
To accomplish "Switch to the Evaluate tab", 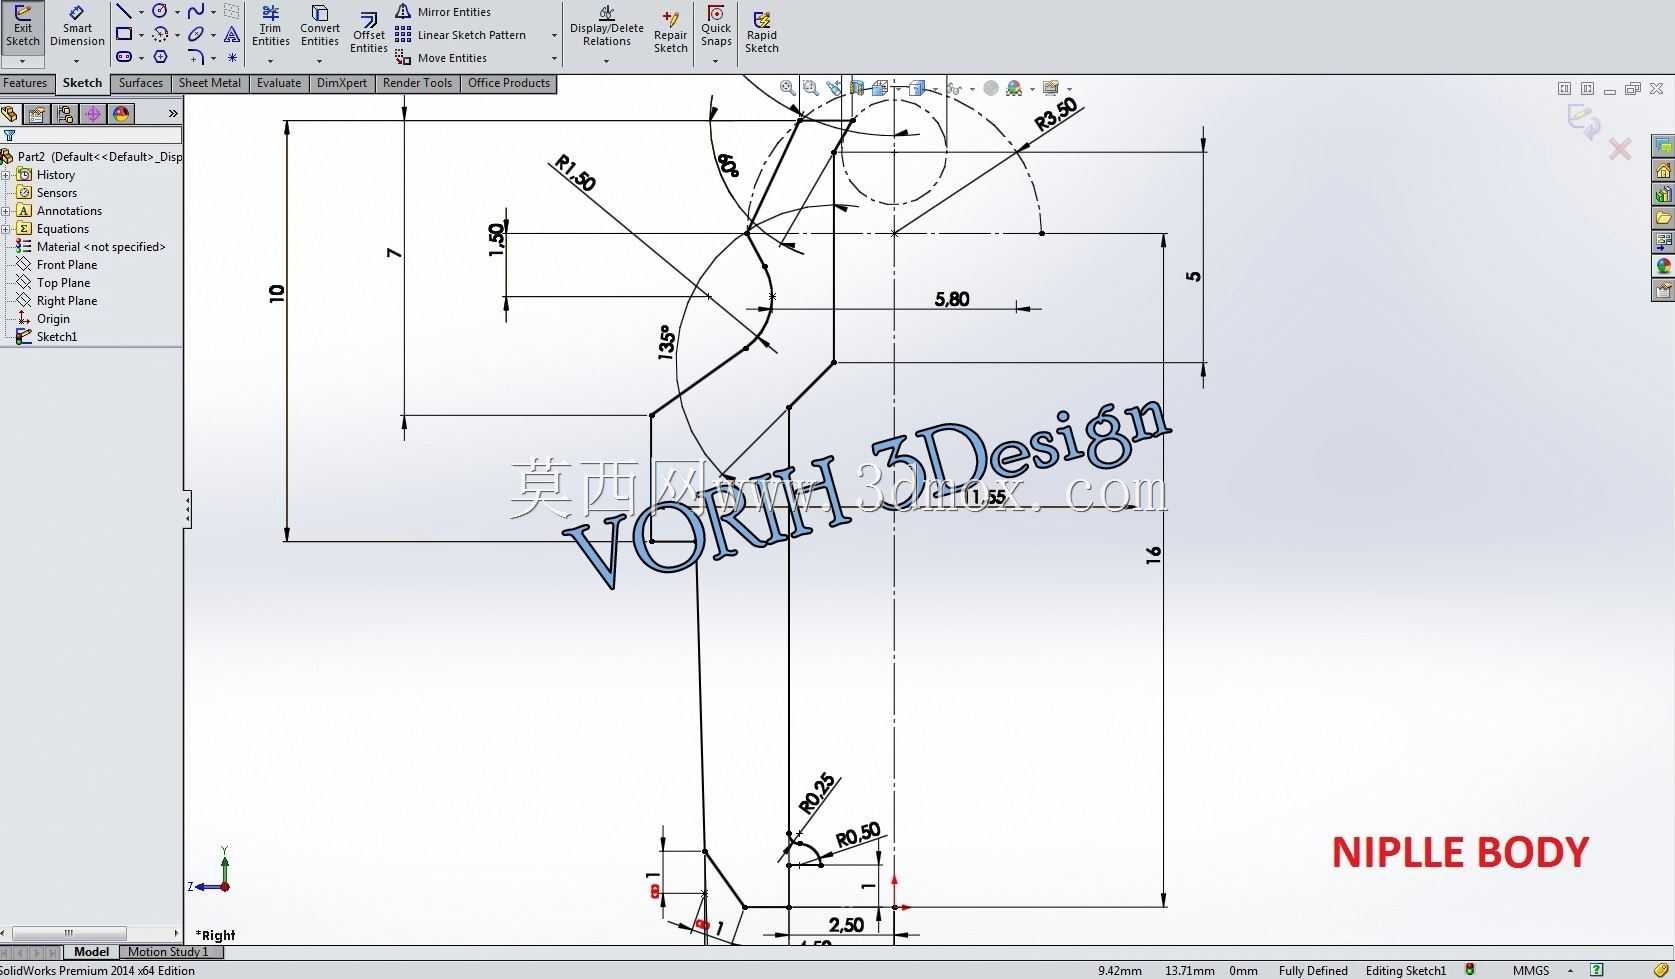I will click(279, 84).
